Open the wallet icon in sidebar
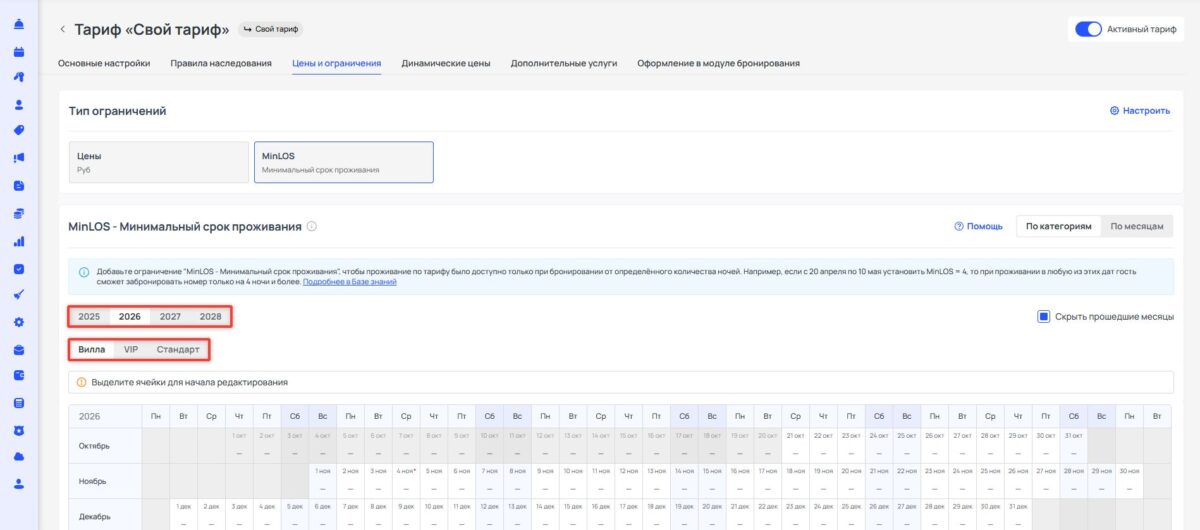 19,376
